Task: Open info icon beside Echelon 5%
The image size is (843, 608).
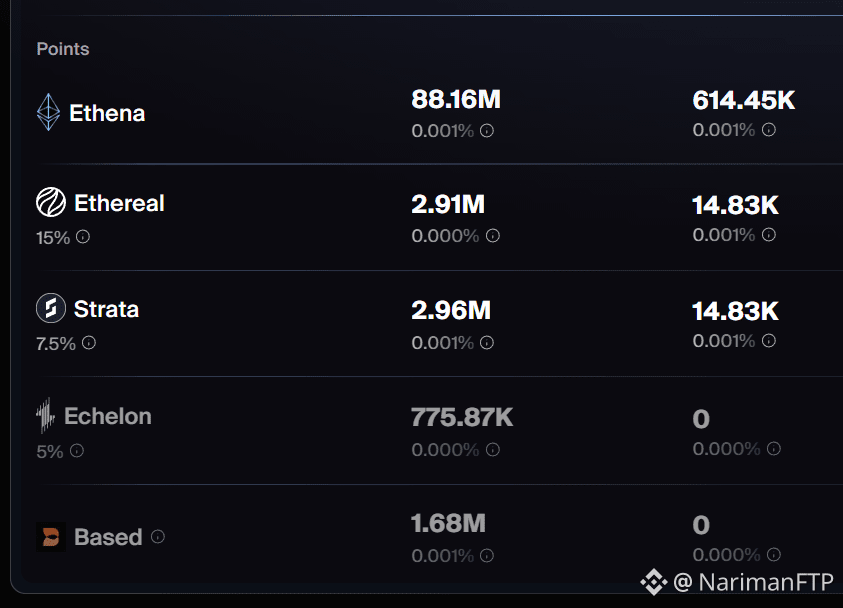Action: click(77, 450)
